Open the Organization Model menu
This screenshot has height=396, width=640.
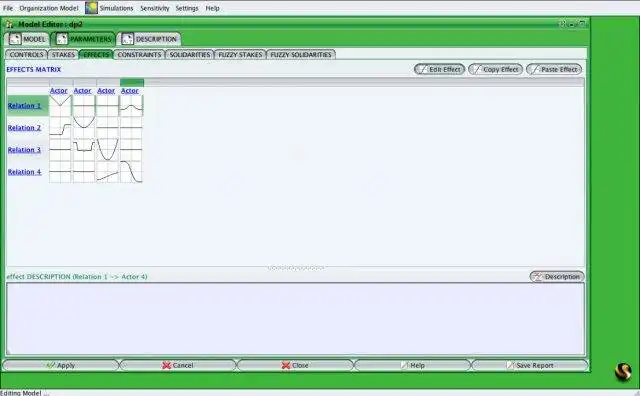[49, 8]
